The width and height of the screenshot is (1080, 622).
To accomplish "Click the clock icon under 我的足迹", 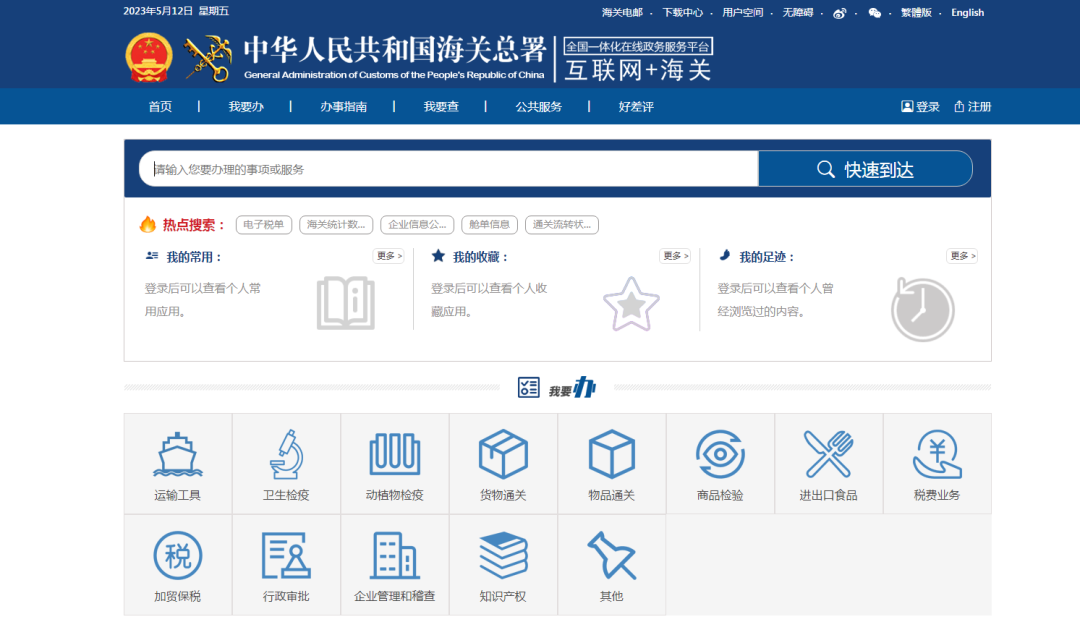I will [922, 309].
